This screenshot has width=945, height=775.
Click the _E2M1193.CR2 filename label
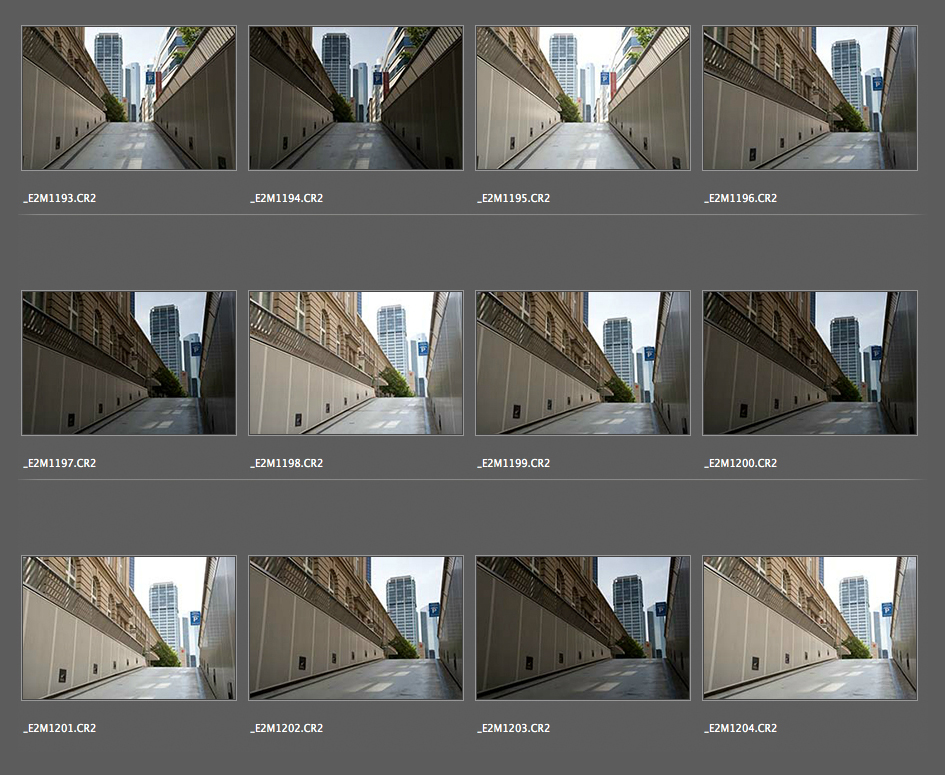[60, 199]
